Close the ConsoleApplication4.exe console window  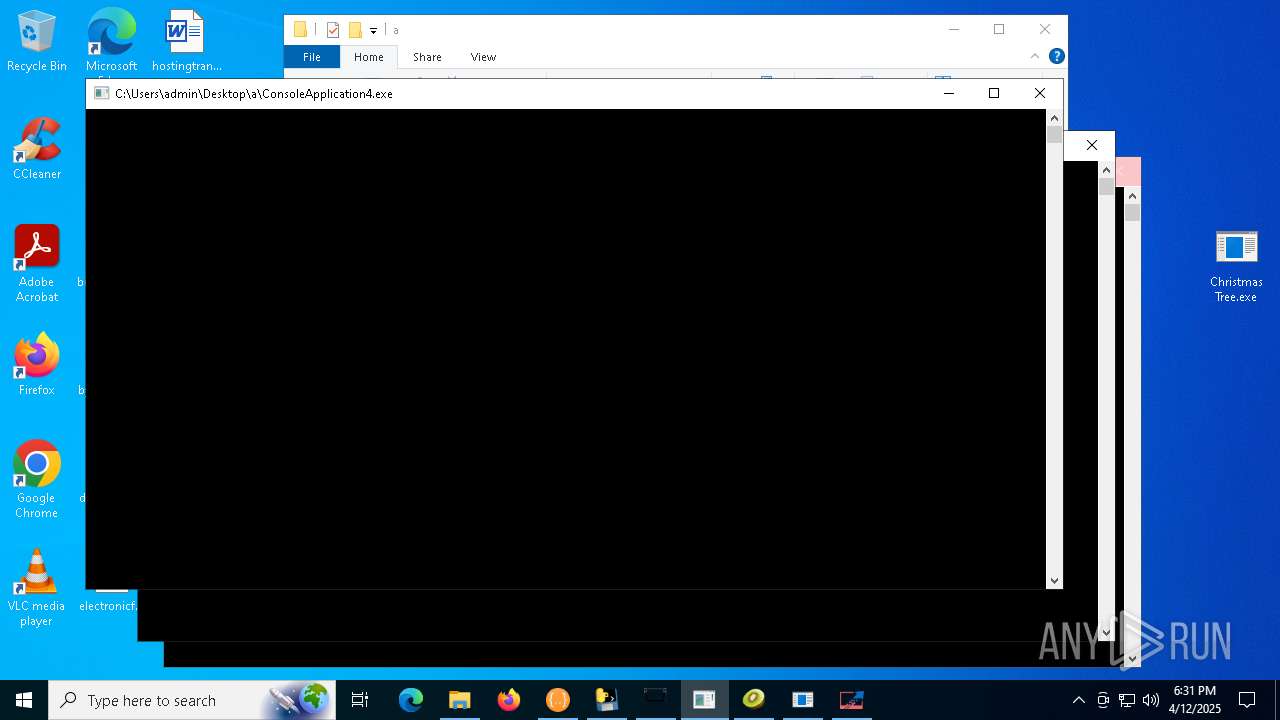[1040, 93]
